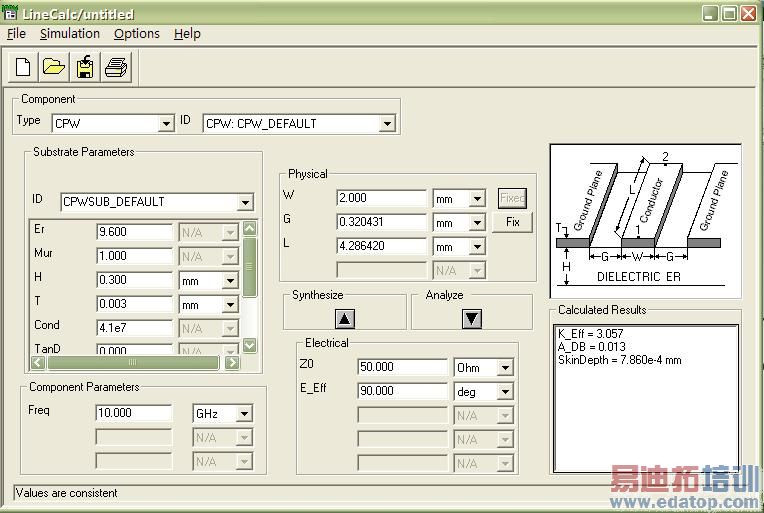764x513 pixels.
Task: Open the Options menu
Action: (136, 33)
